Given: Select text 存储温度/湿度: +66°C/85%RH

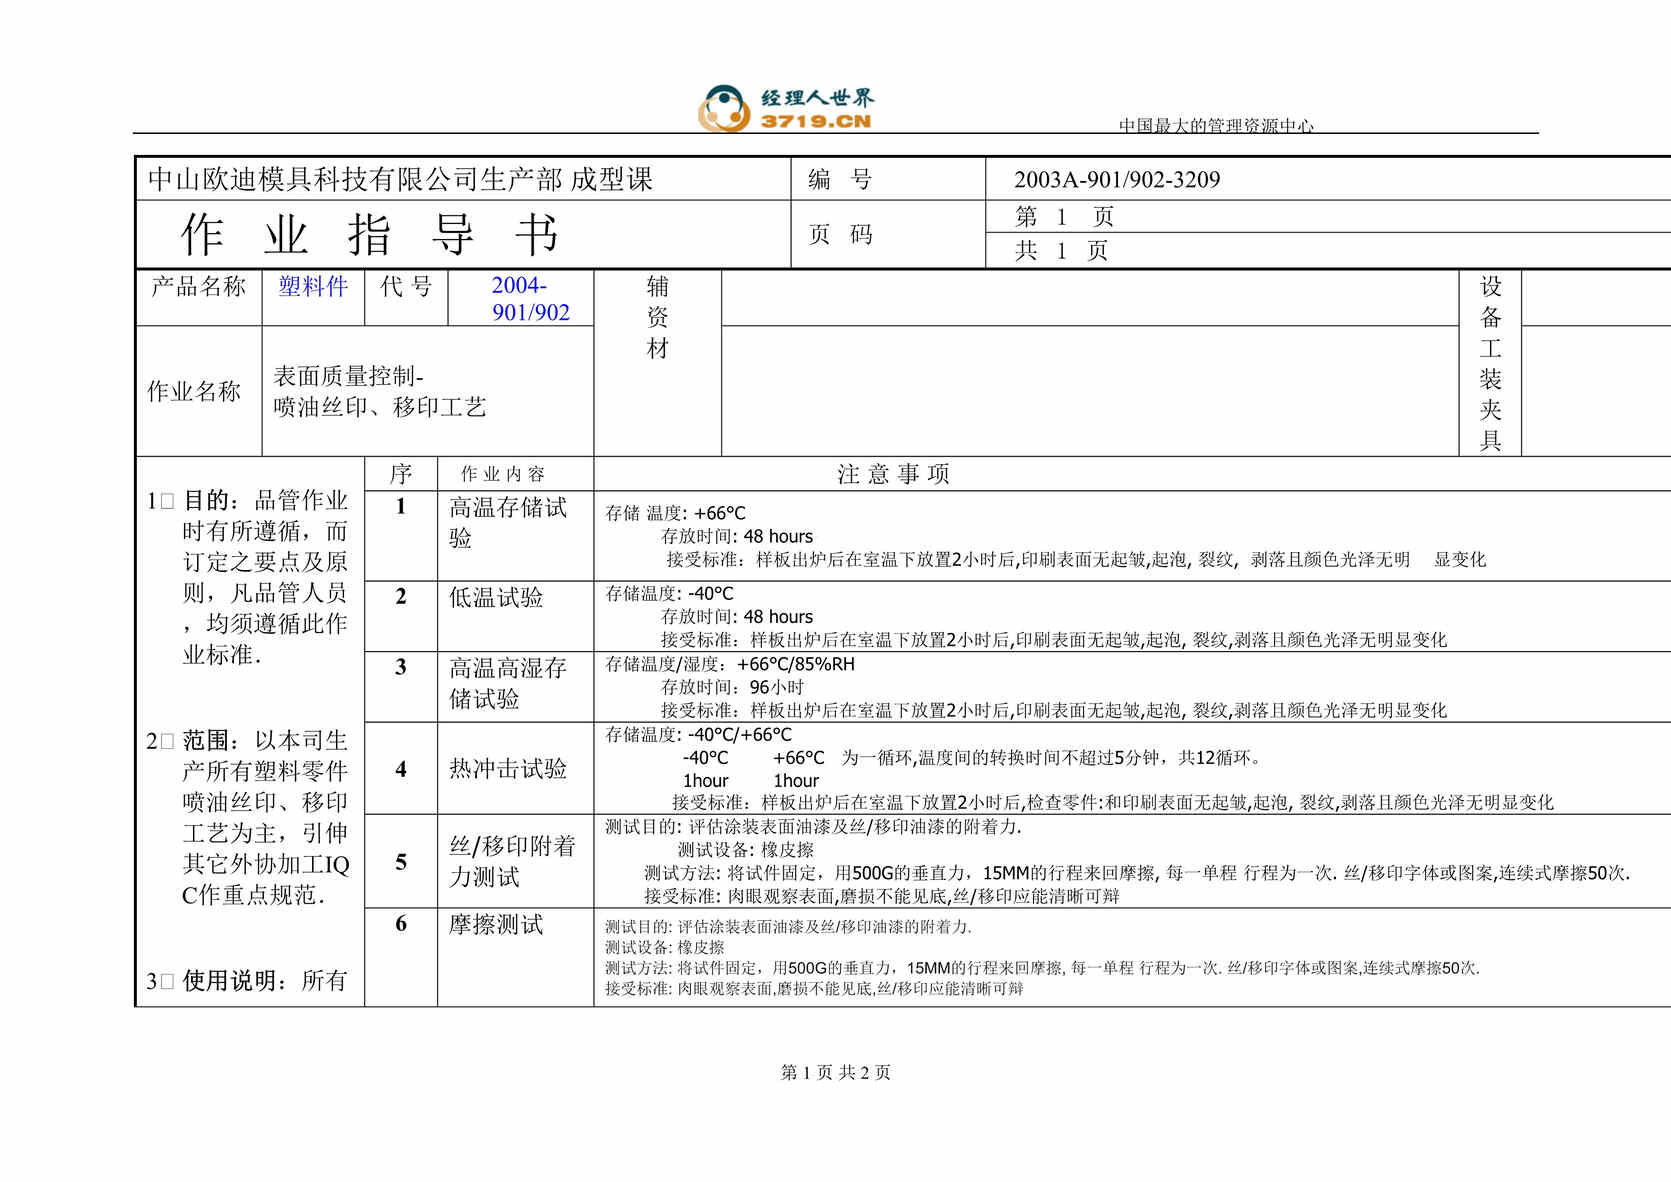Looking at the screenshot, I should pyautogui.click(x=730, y=664).
